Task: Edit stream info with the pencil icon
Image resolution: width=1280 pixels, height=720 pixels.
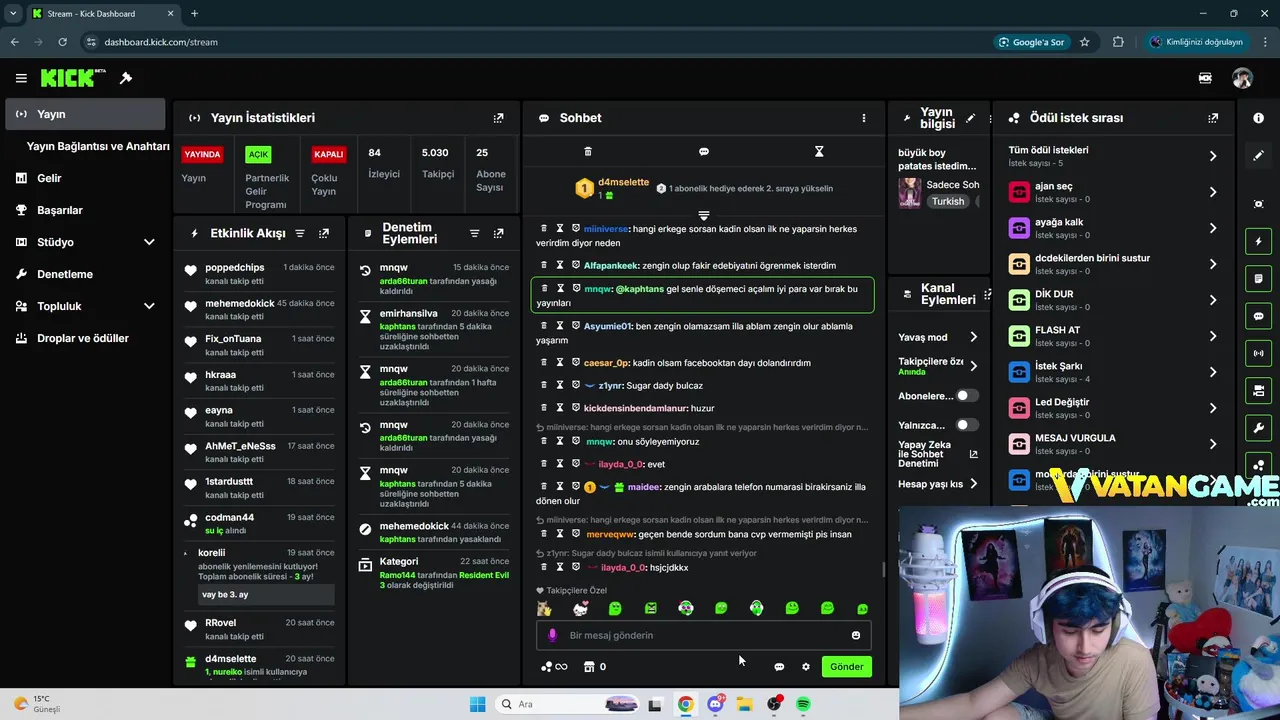Action: [970, 118]
